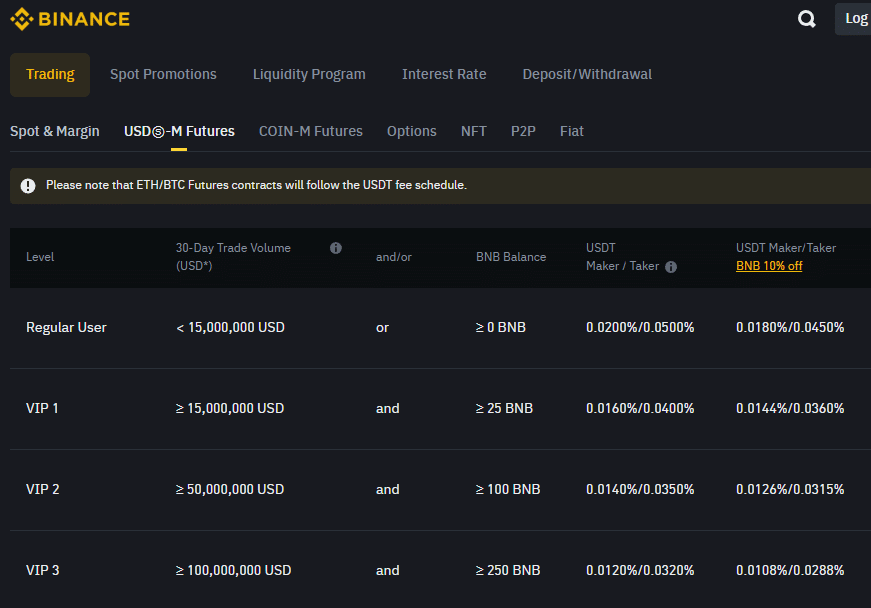
Task: Open the Options sub-tab
Action: coord(412,132)
